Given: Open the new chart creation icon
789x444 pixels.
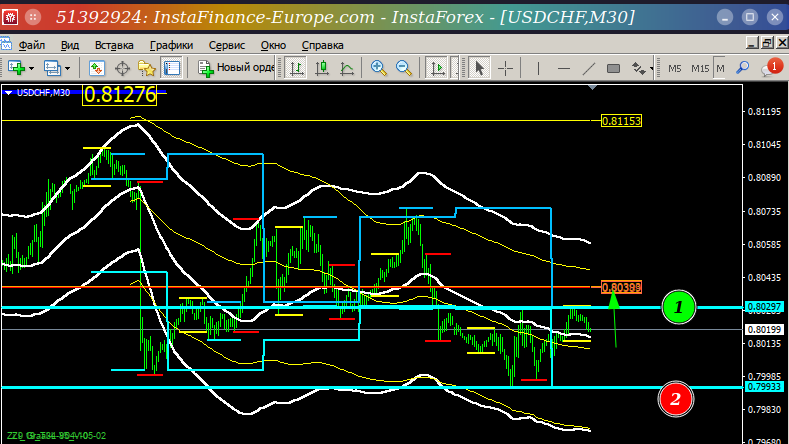Looking at the screenshot, I should pos(16,68).
